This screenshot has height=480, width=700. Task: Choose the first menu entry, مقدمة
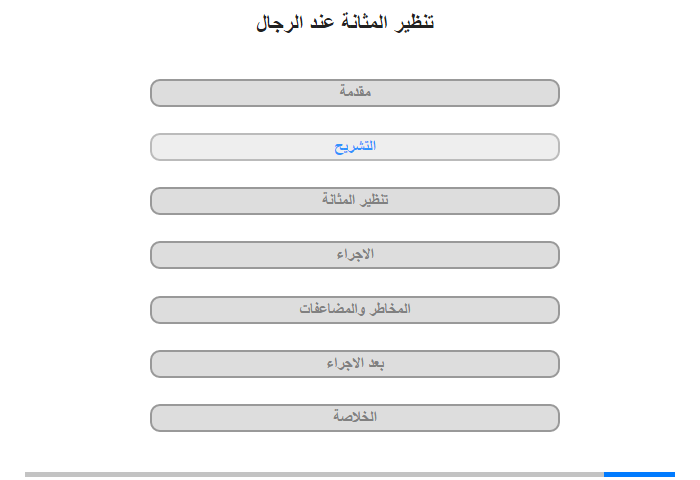click(354, 93)
